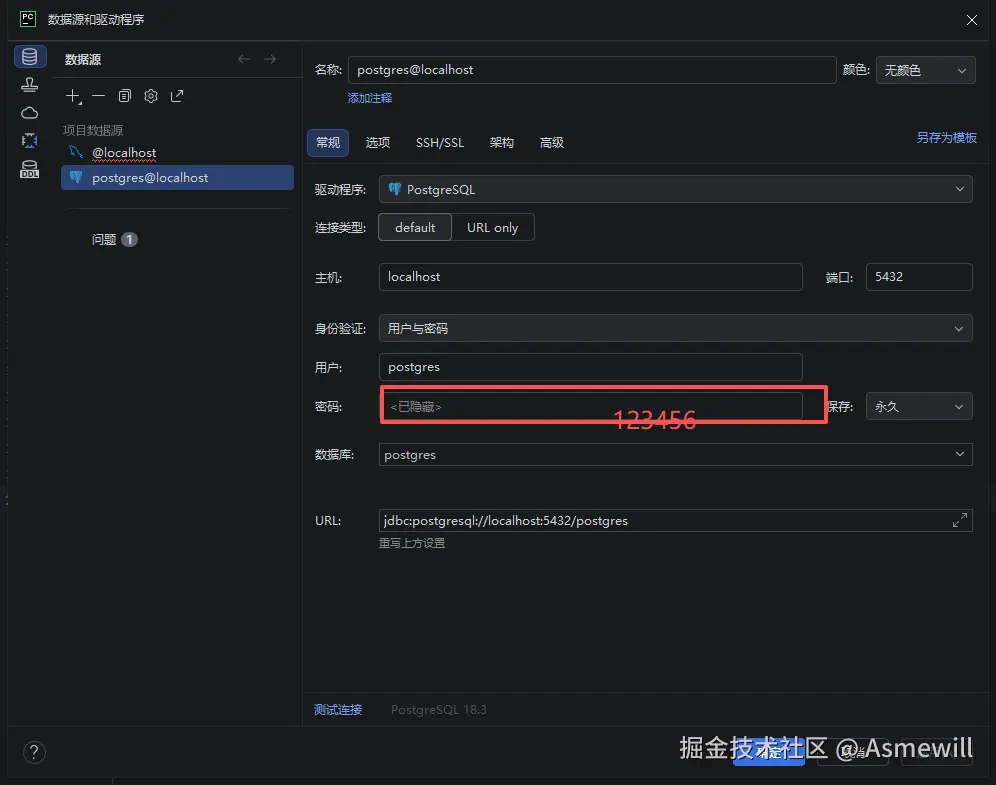996x785 pixels.
Task: Switch to the 架构 tab
Action: (501, 143)
